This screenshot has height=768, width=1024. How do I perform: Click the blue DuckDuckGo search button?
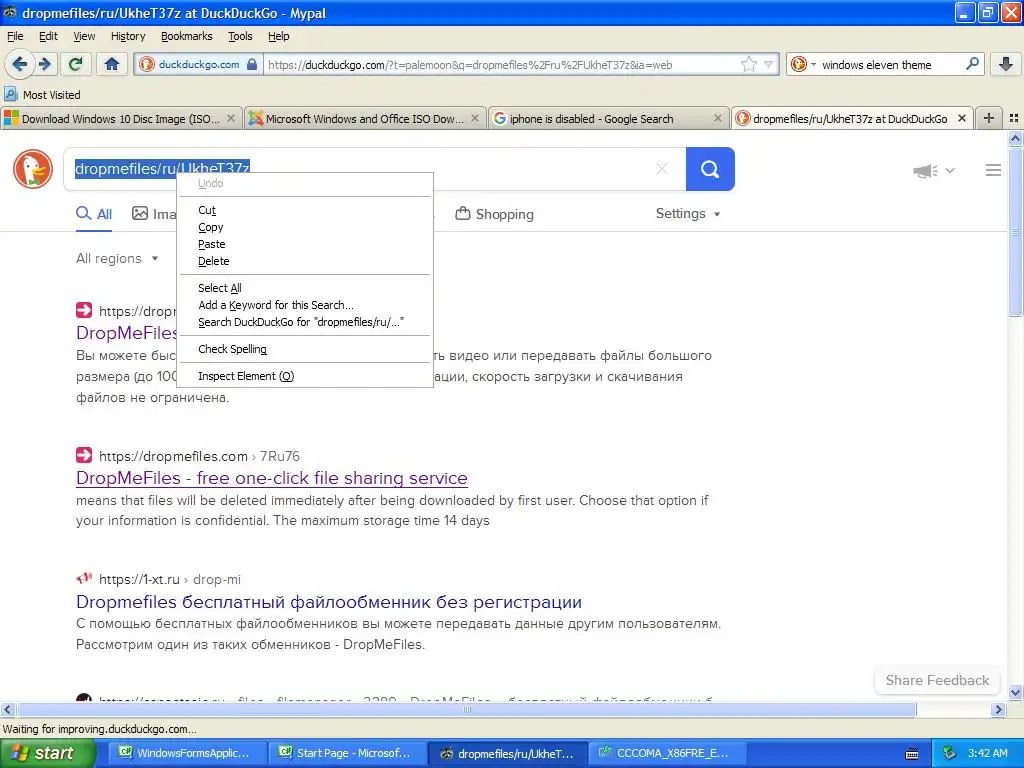tap(710, 169)
